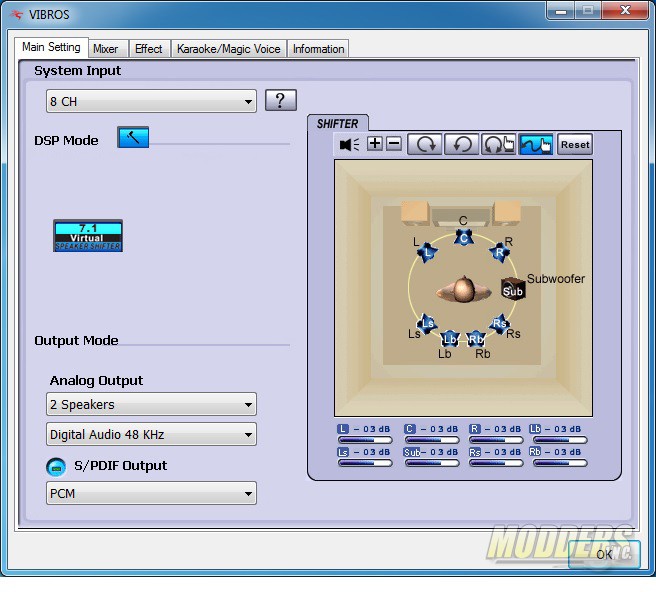Adjust the Ls channel volume slider
The height and width of the screenshot is (592, 656).
click(x=365, y=463)
